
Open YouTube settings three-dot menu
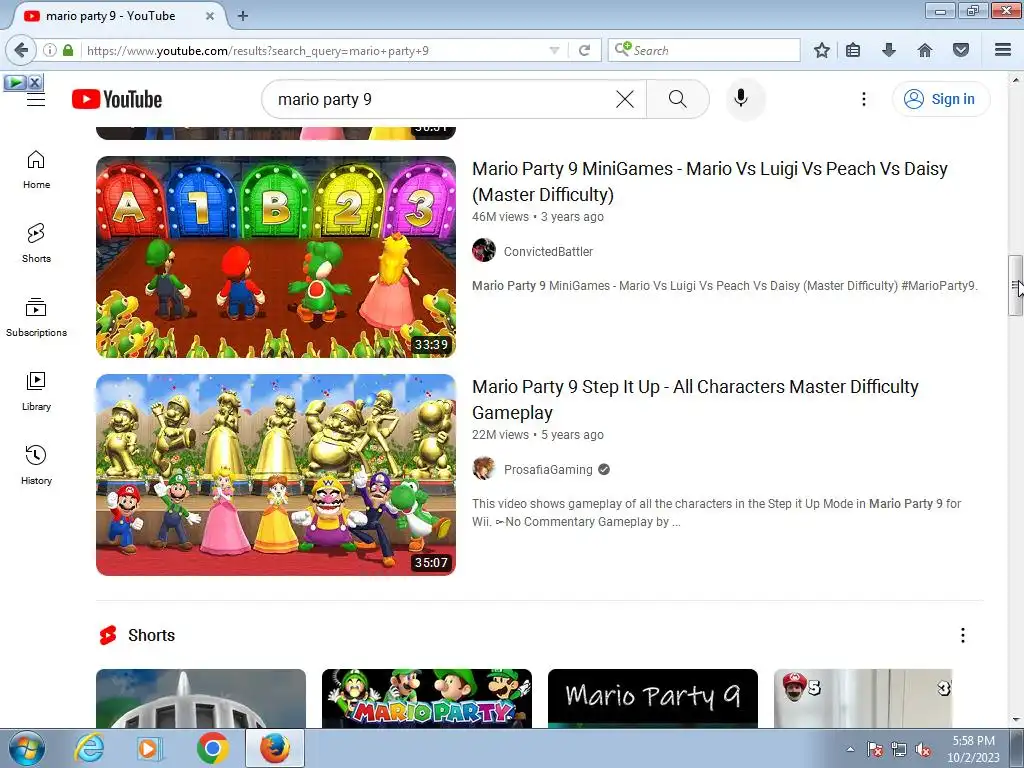pyautogui.click(x=863, y=99)
